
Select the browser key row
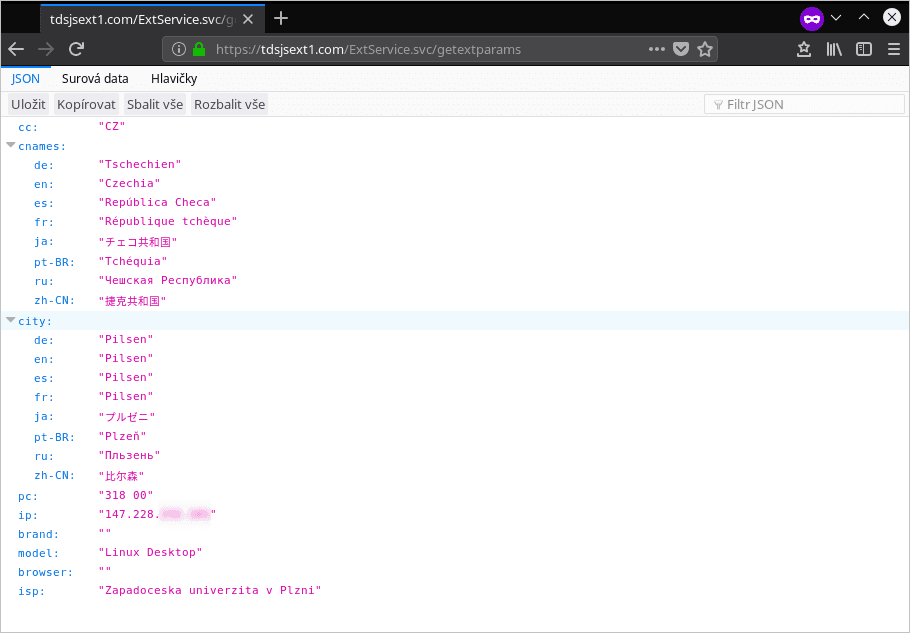pyautogui.click(x=455, y=572)
